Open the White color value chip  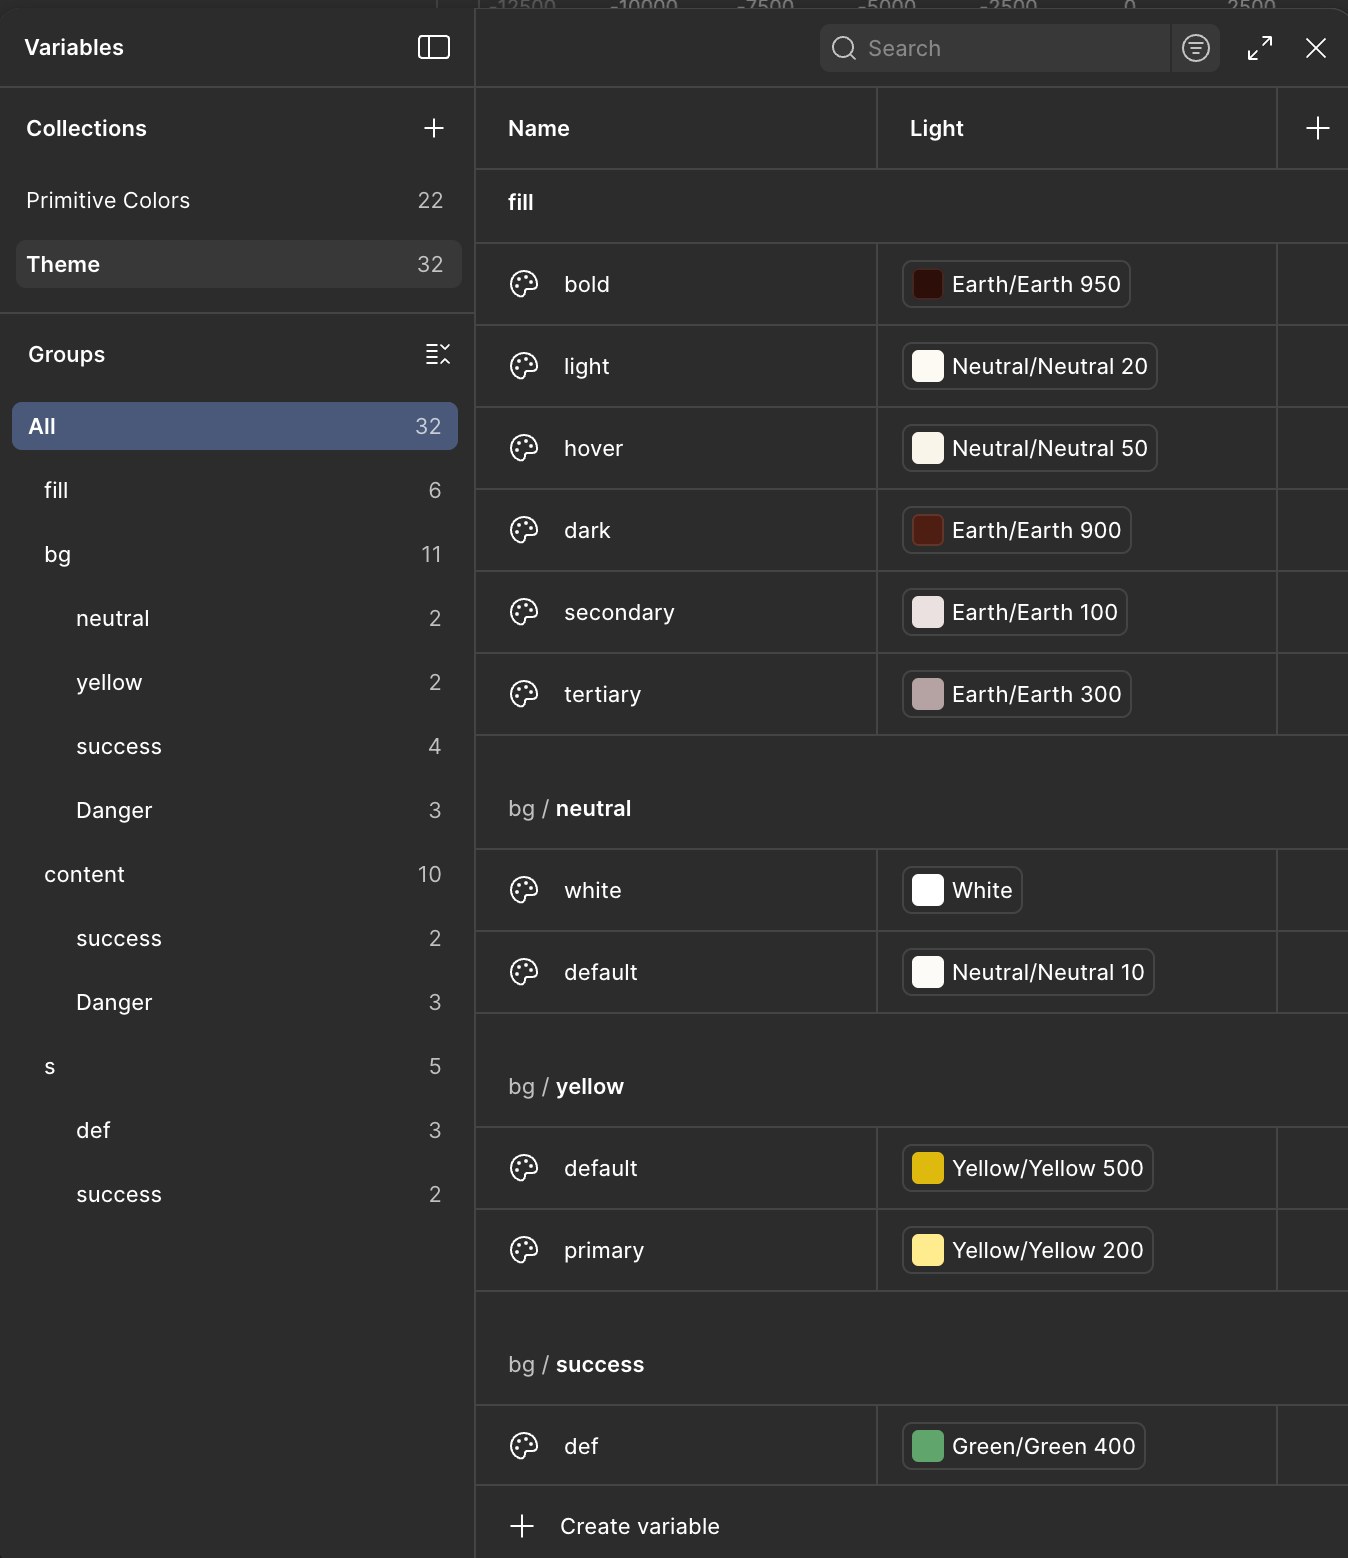click(x=962, y=890)
